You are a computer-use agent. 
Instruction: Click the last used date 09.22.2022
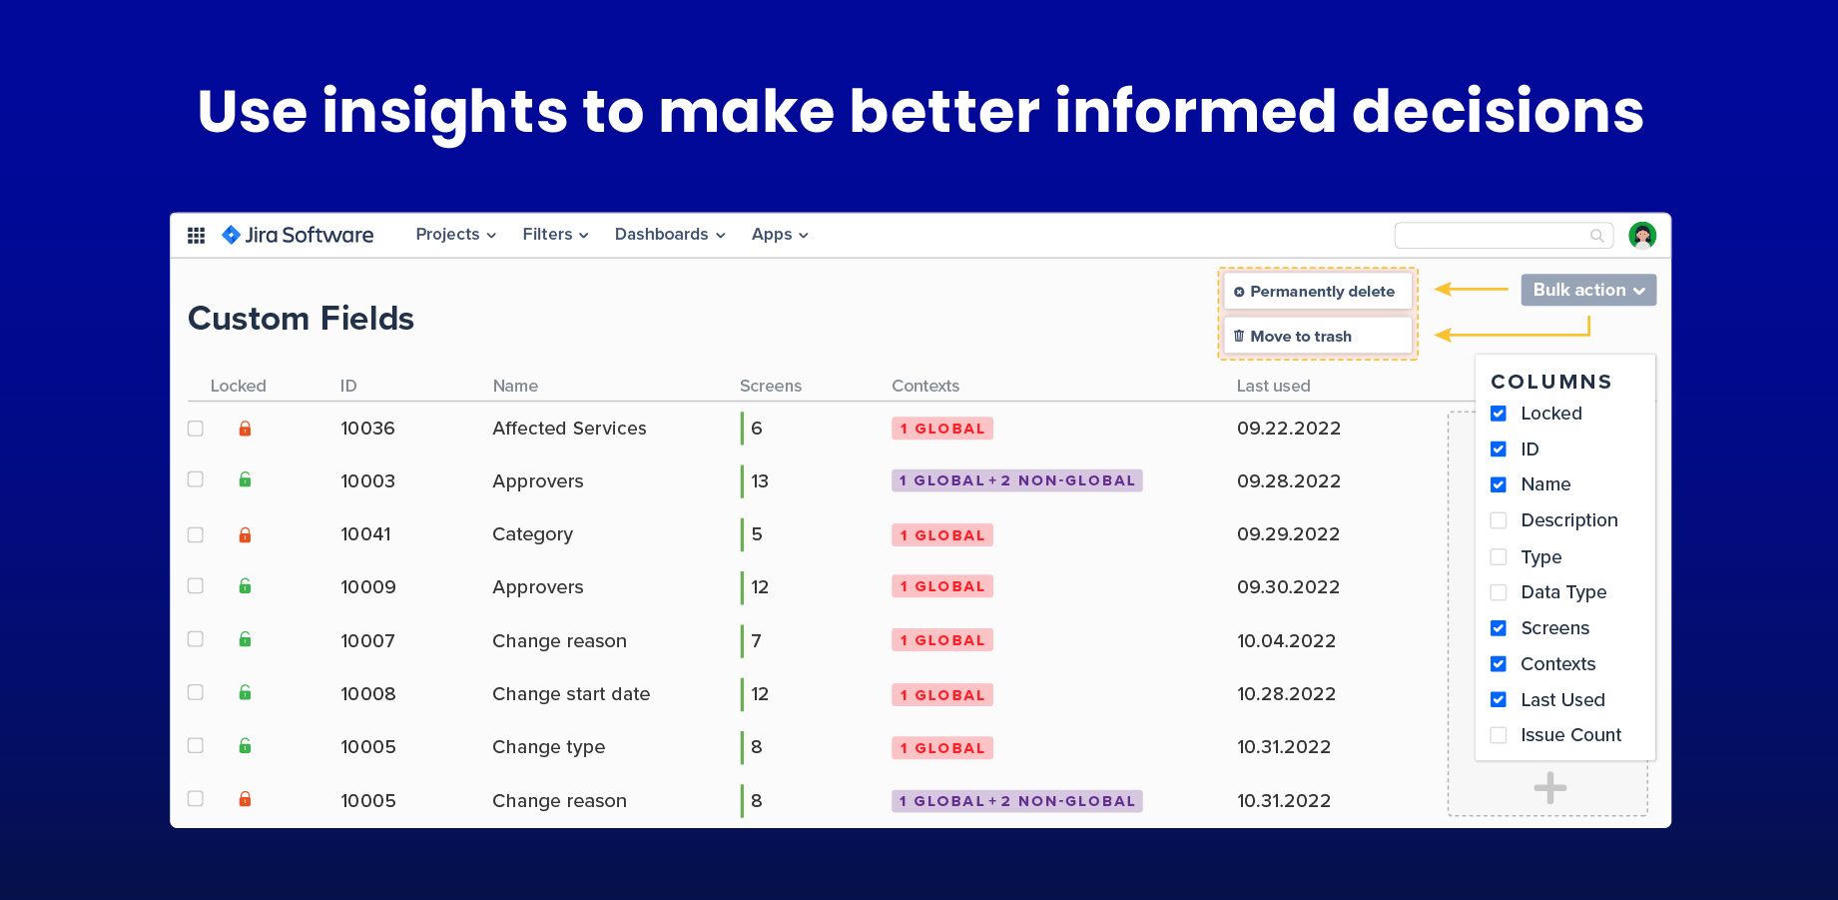tap(1289, 428)
